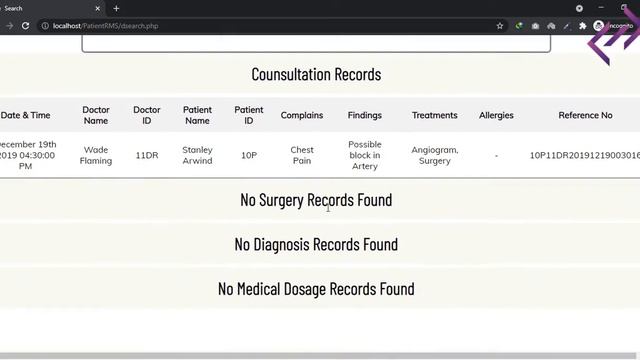Click the No Diagnosis Records Found text
The width and height of the screenshot is (640, 360).
click(316, 244)
